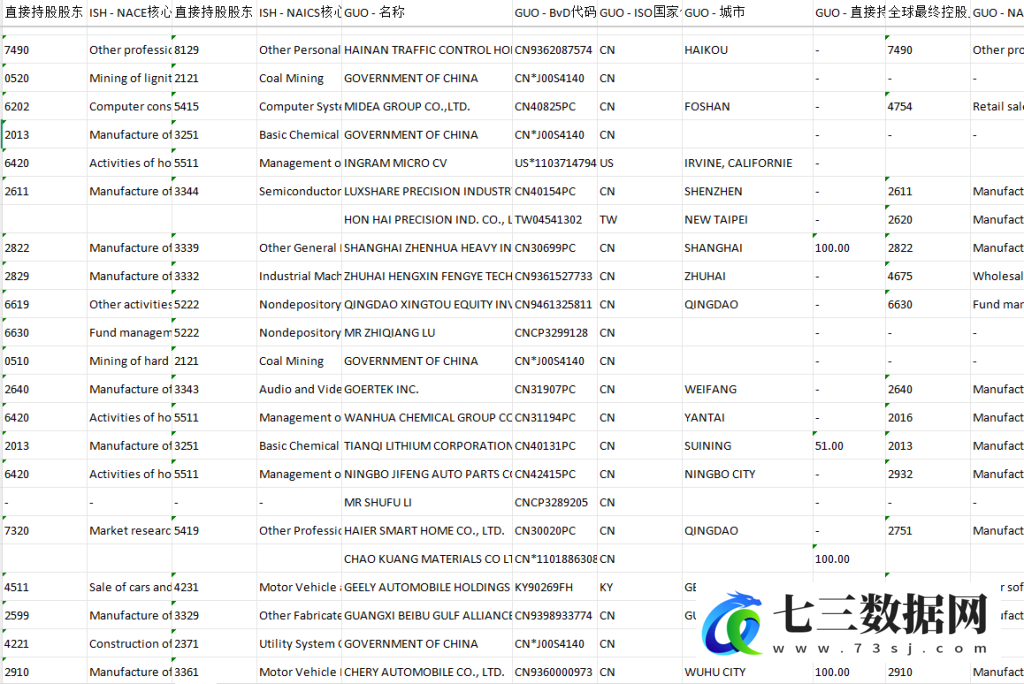Click BvD code CN40825PC
The image size is (1024, 684).
tap(555, 106)
